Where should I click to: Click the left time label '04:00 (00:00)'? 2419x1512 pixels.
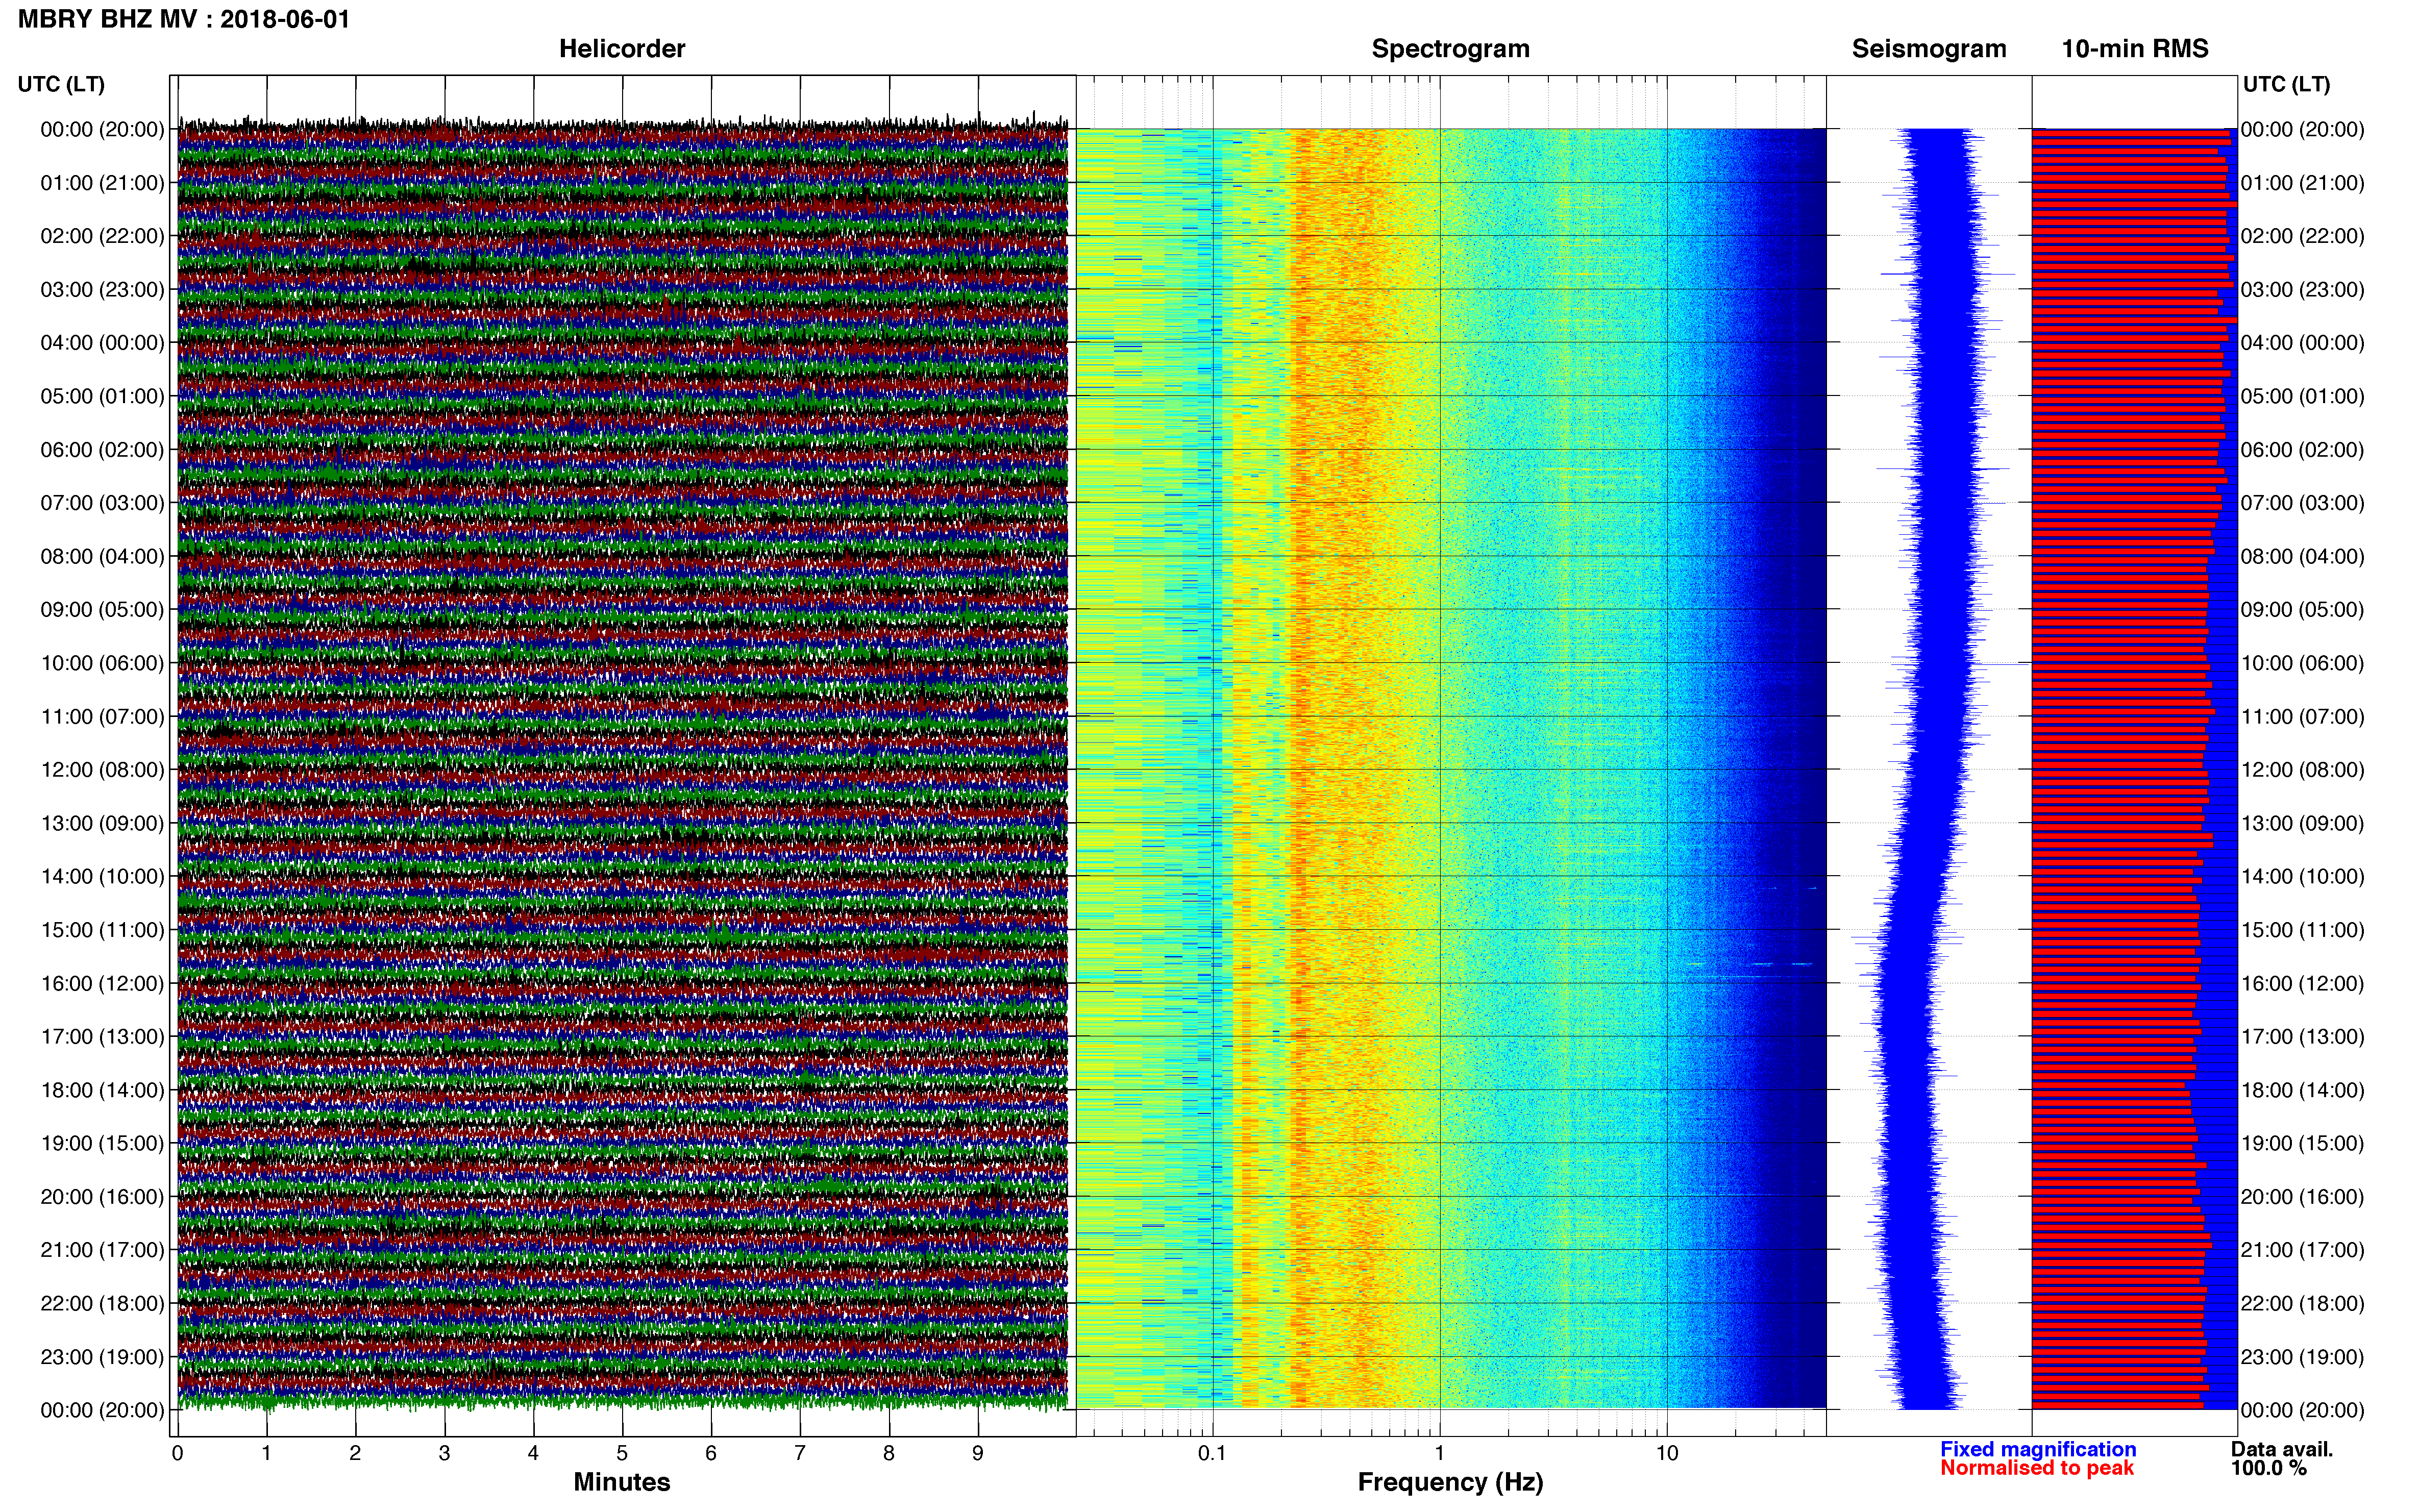coord(102,343)
